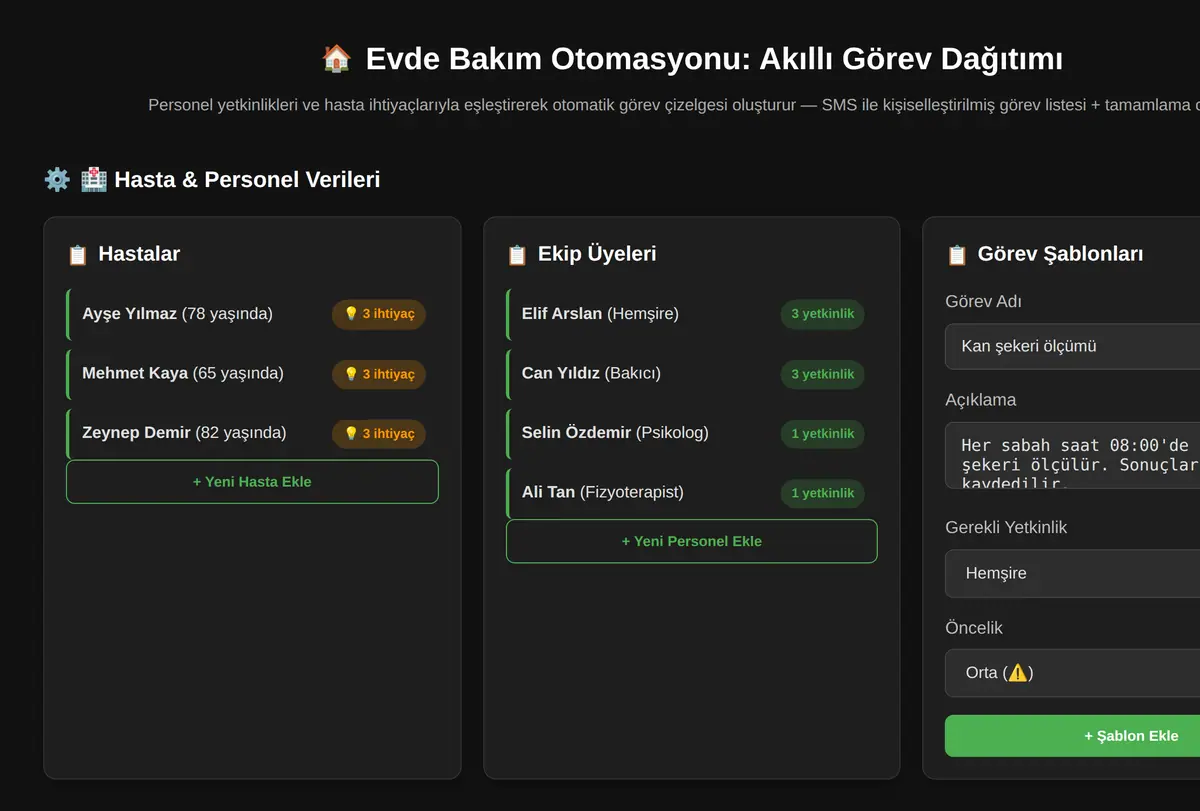Select the Ayşe Yılmaz patient row
Image resolution: width=1200 pixels, height=811 pixels.
[252, 314]
